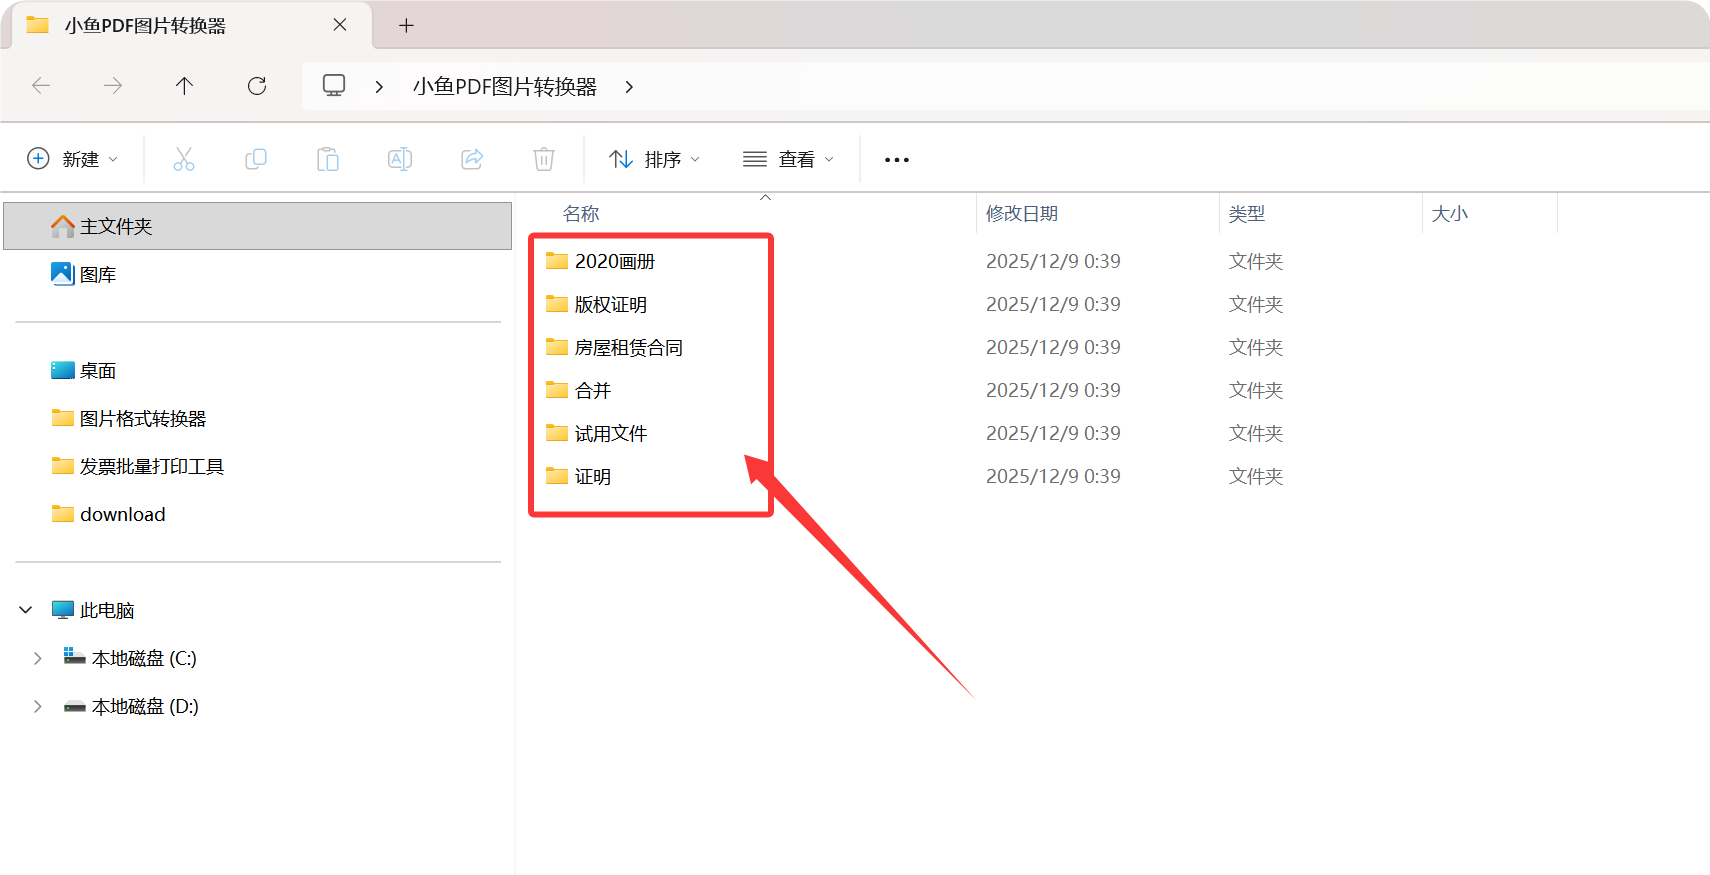
Task: Click the Cut scissors icon in toolbar
Action: (x=184, y=159)
